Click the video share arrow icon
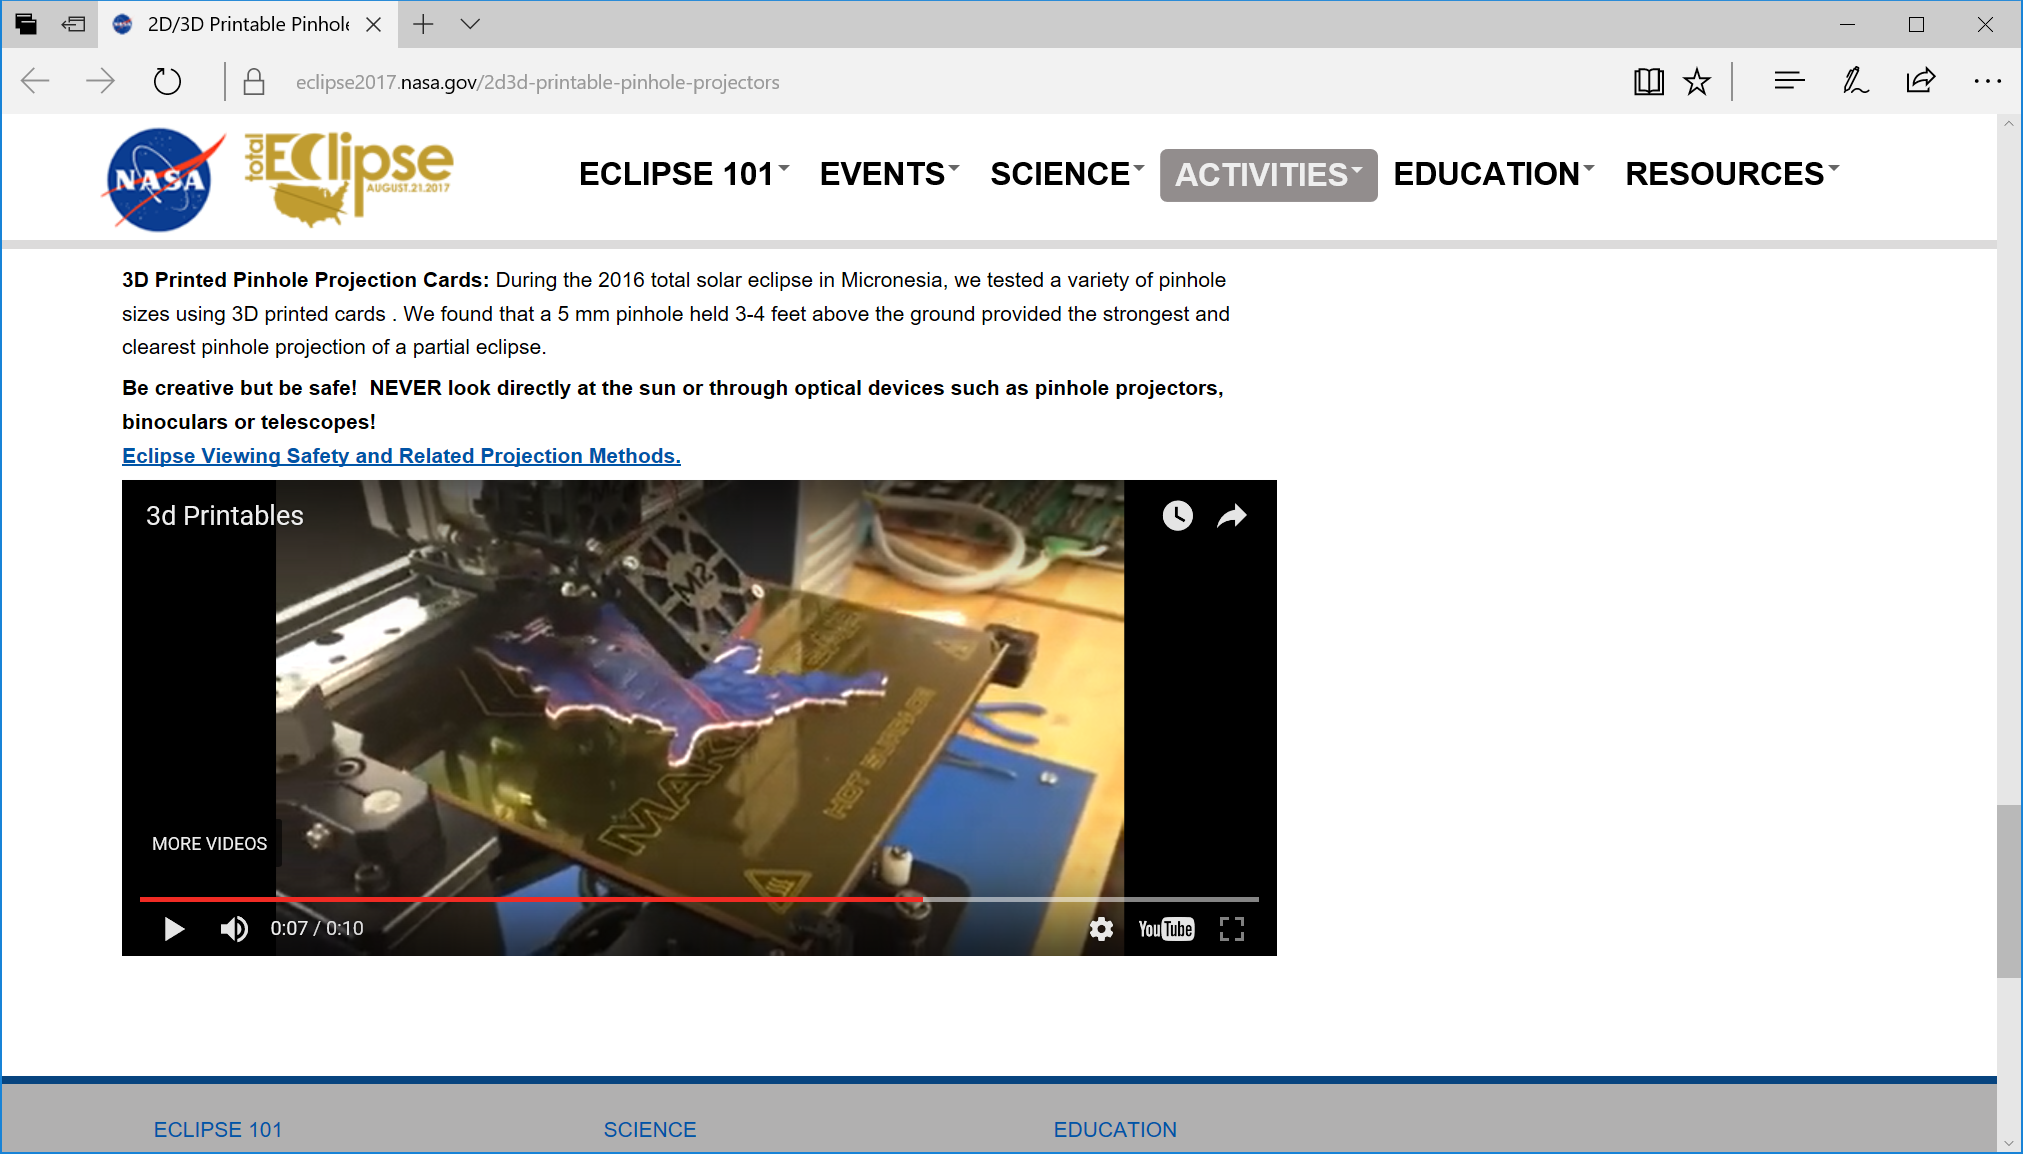This screenshot has width=2023, height=1154. pyautogui.click(x=1232, y=516)
